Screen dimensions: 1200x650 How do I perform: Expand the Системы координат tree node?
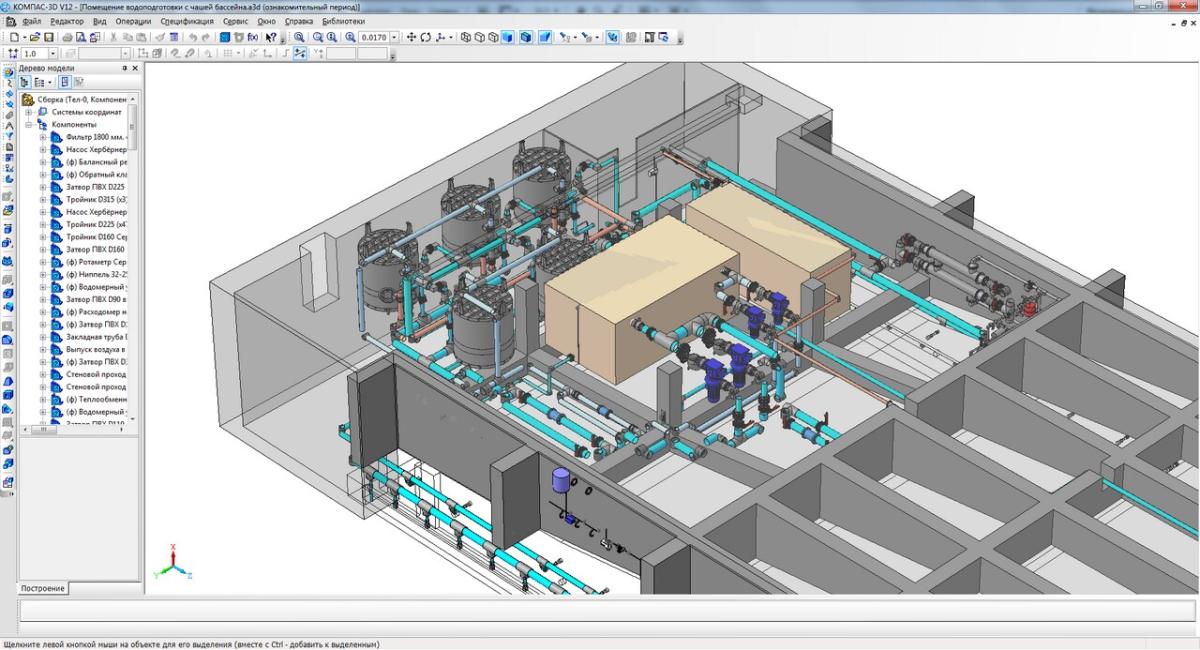(x=30, y=112)
